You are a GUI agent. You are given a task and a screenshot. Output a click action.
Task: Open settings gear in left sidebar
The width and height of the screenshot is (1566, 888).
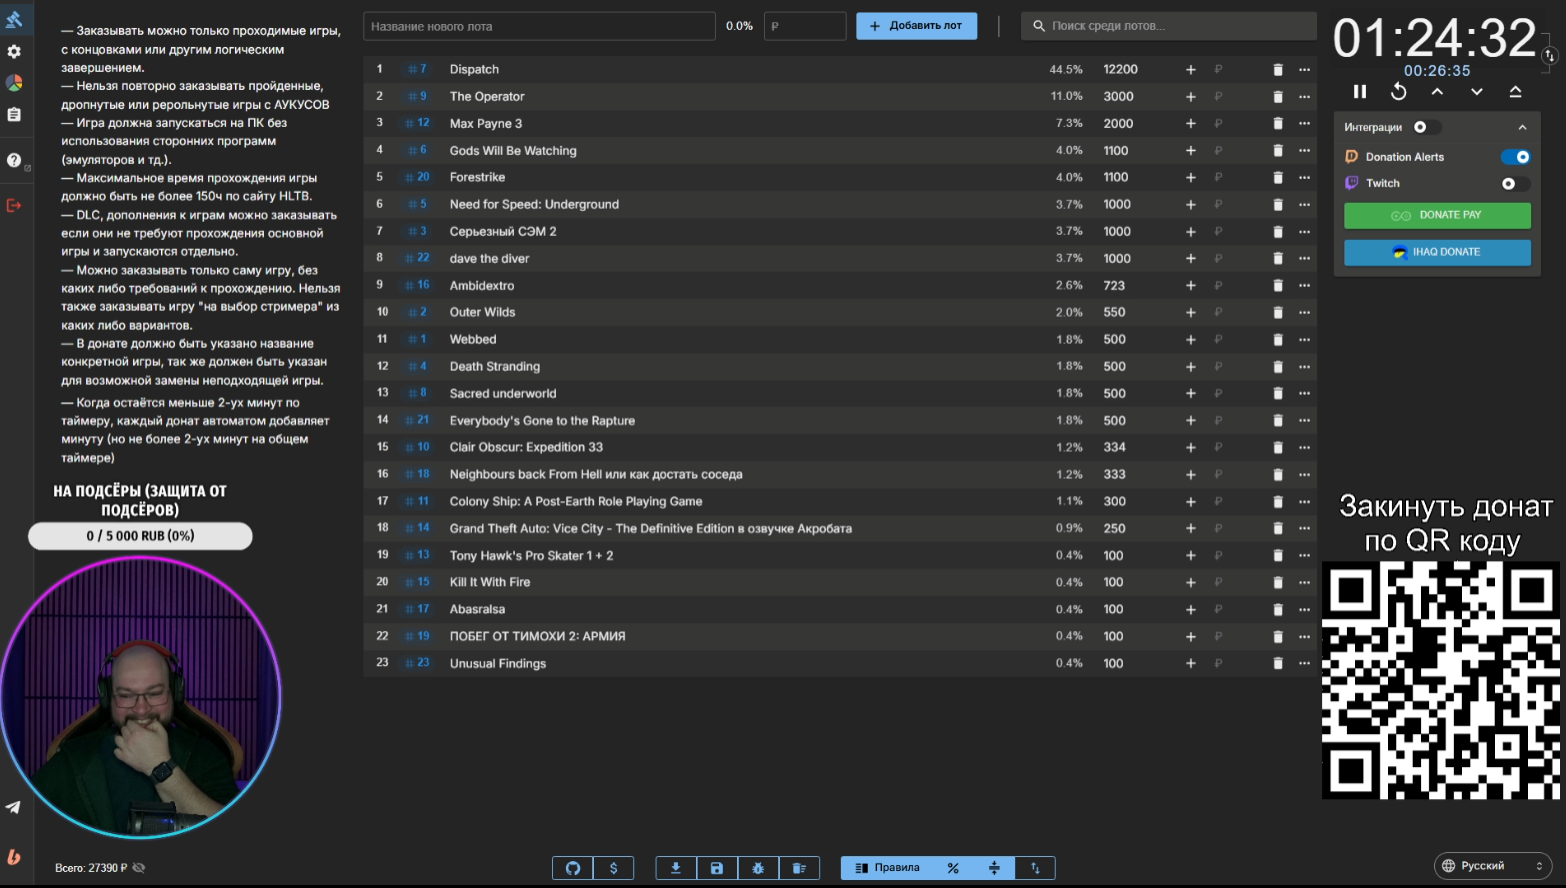(x=14, y=51)
